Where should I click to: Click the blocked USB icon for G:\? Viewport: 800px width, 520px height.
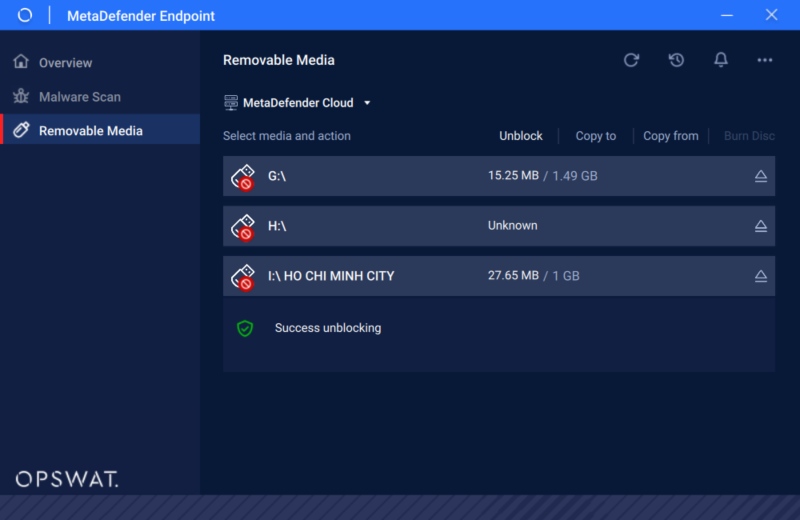pos(243,177)
